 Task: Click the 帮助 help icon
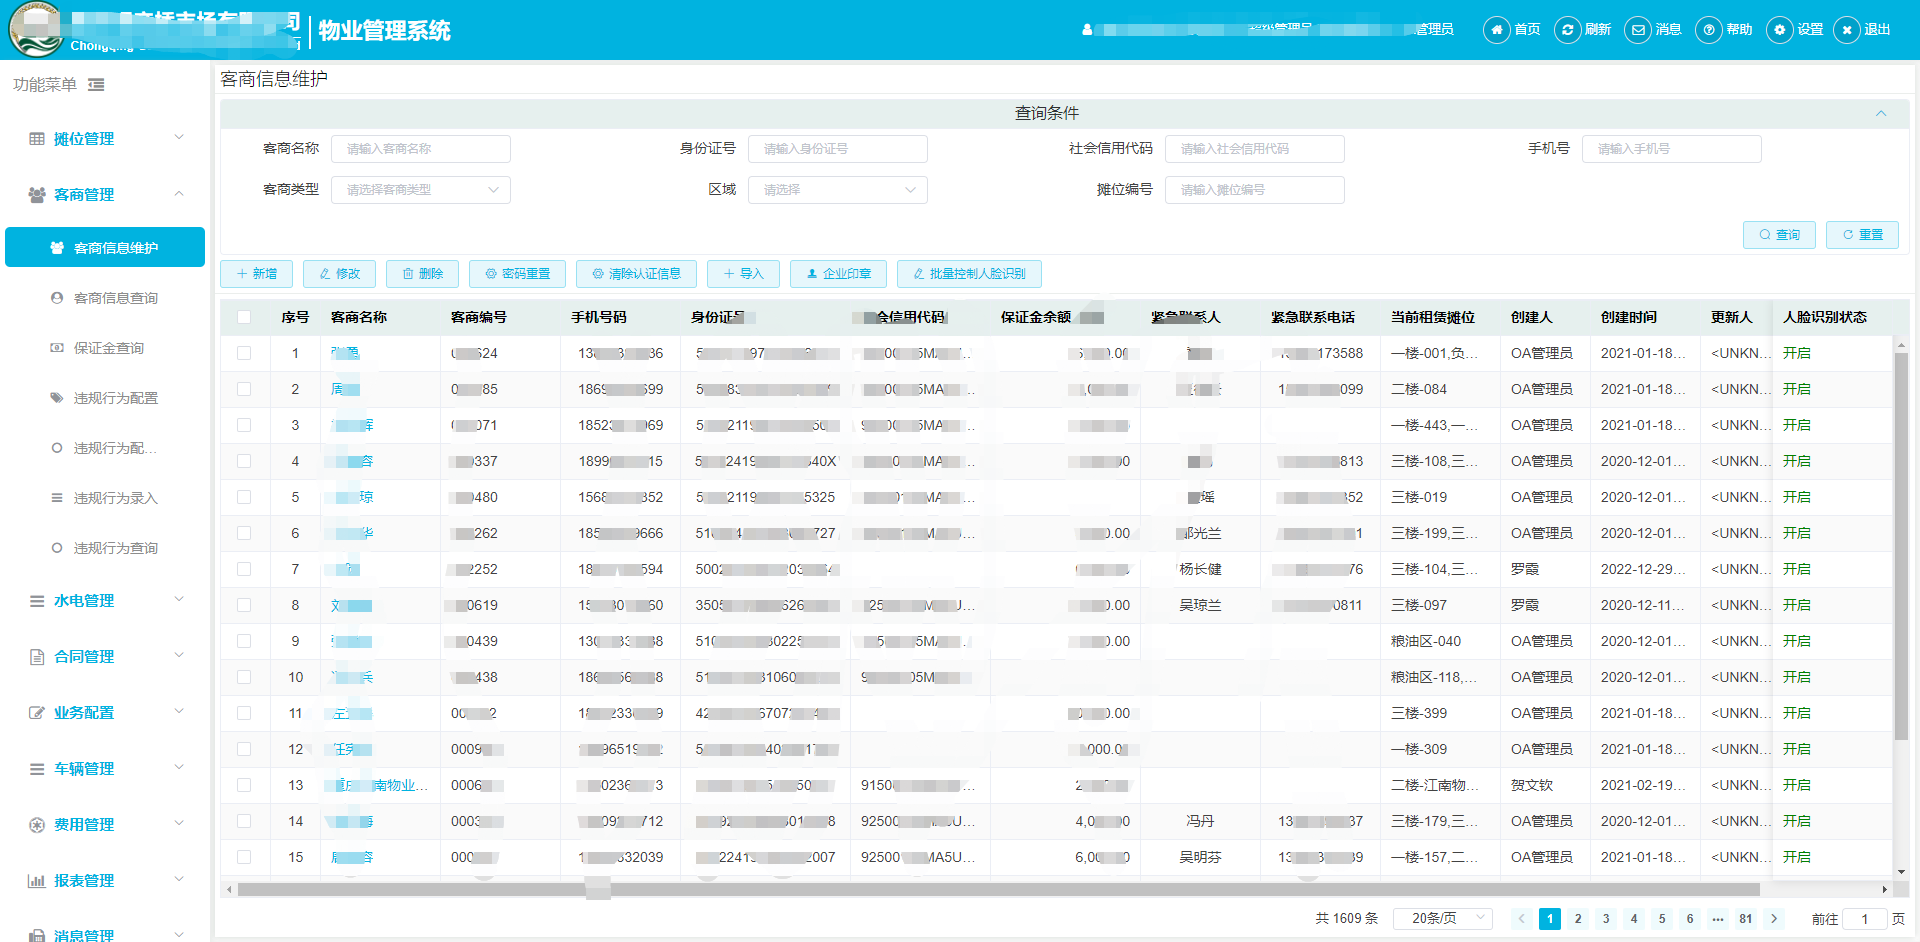[1709, 30]
